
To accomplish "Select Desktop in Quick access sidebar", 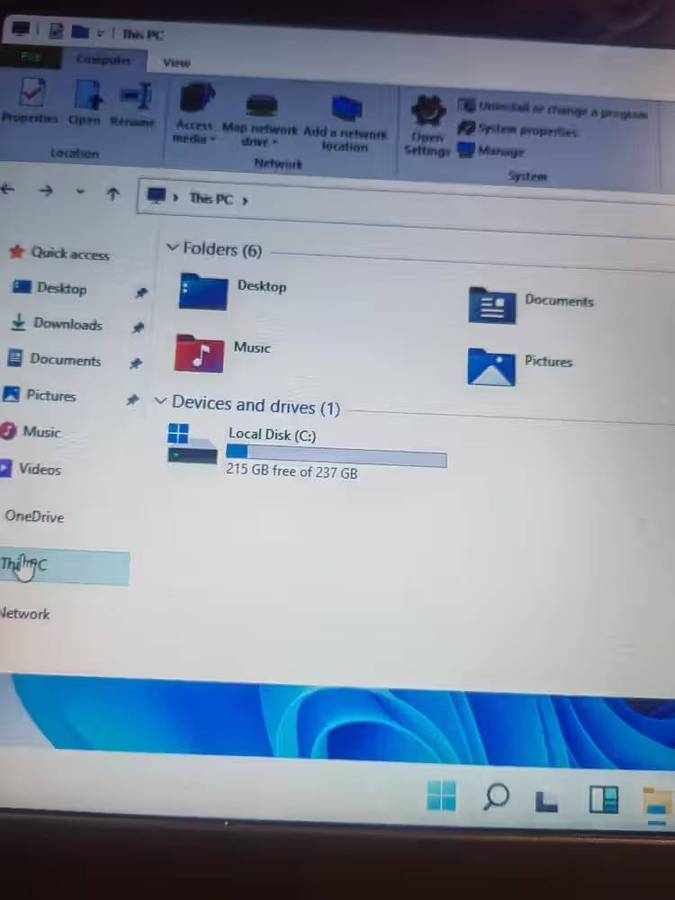I will (x=51, y=288).
